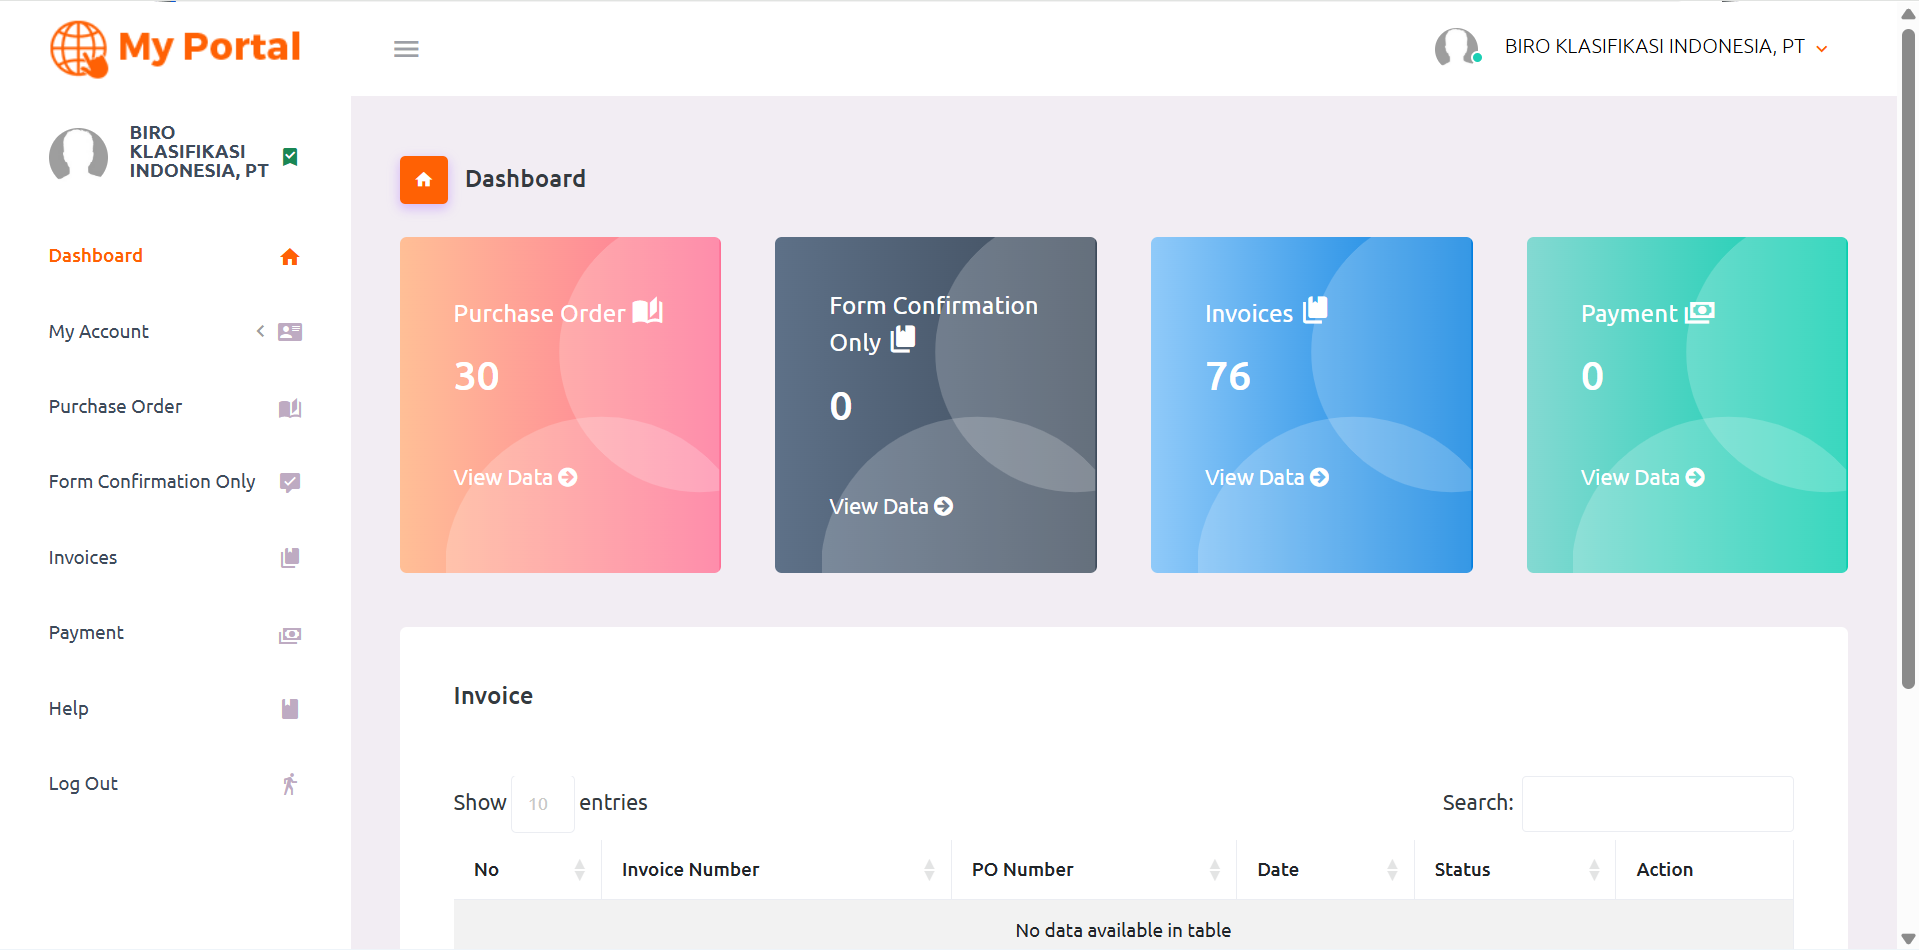Click the money icon on Payment card
The height and width of the screenshot is (950, 1919).
click(x=1700, y=313)
